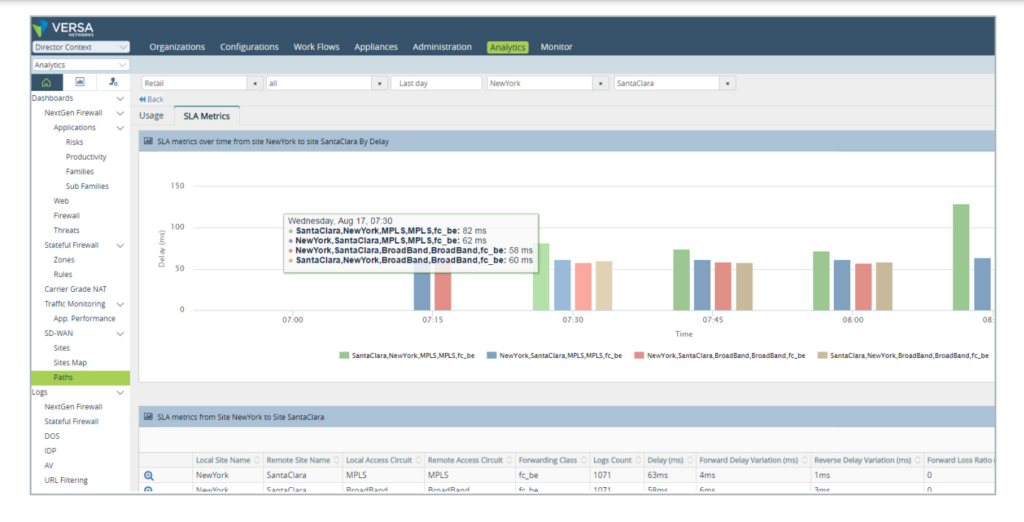Open Risks under Applications
Screen dimensions: 1024x522
[74, 142]
